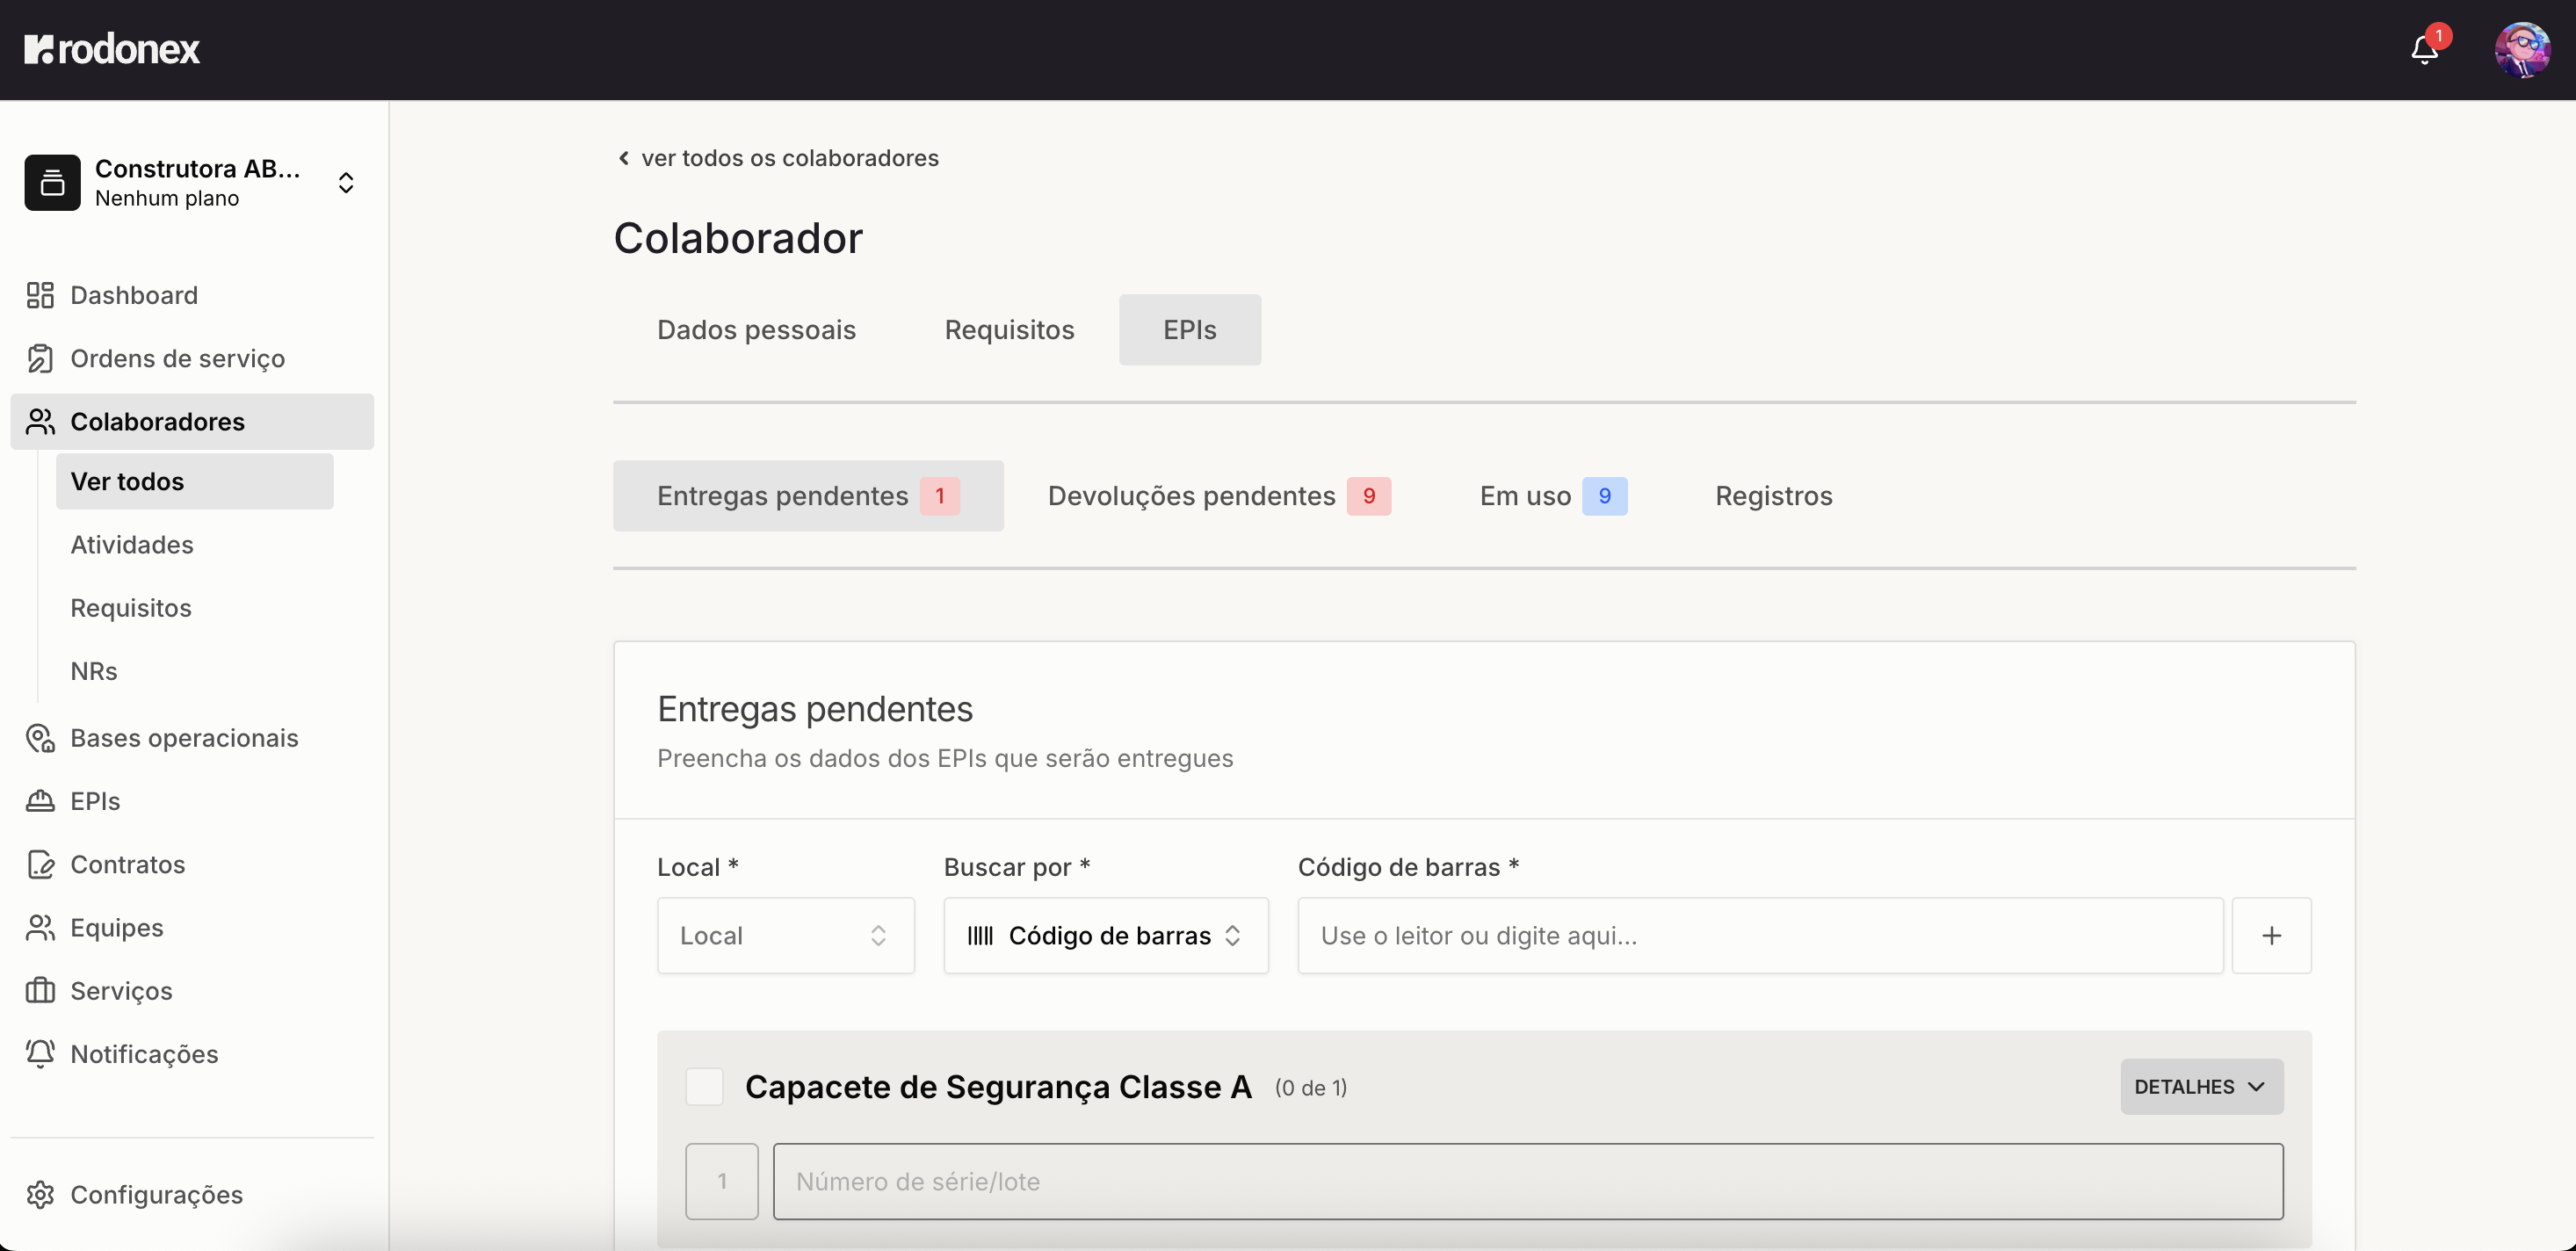This screenshot has width=2576, height=1251.
Task: Click the notification bell with badge 1
Action: pyautogui.click(x=2425, y=48)
